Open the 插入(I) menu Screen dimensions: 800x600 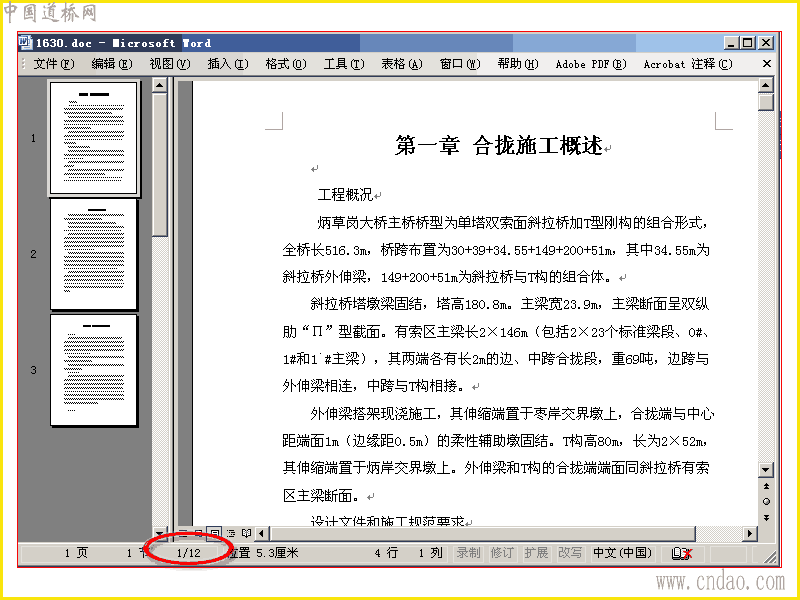coord(228,64)
